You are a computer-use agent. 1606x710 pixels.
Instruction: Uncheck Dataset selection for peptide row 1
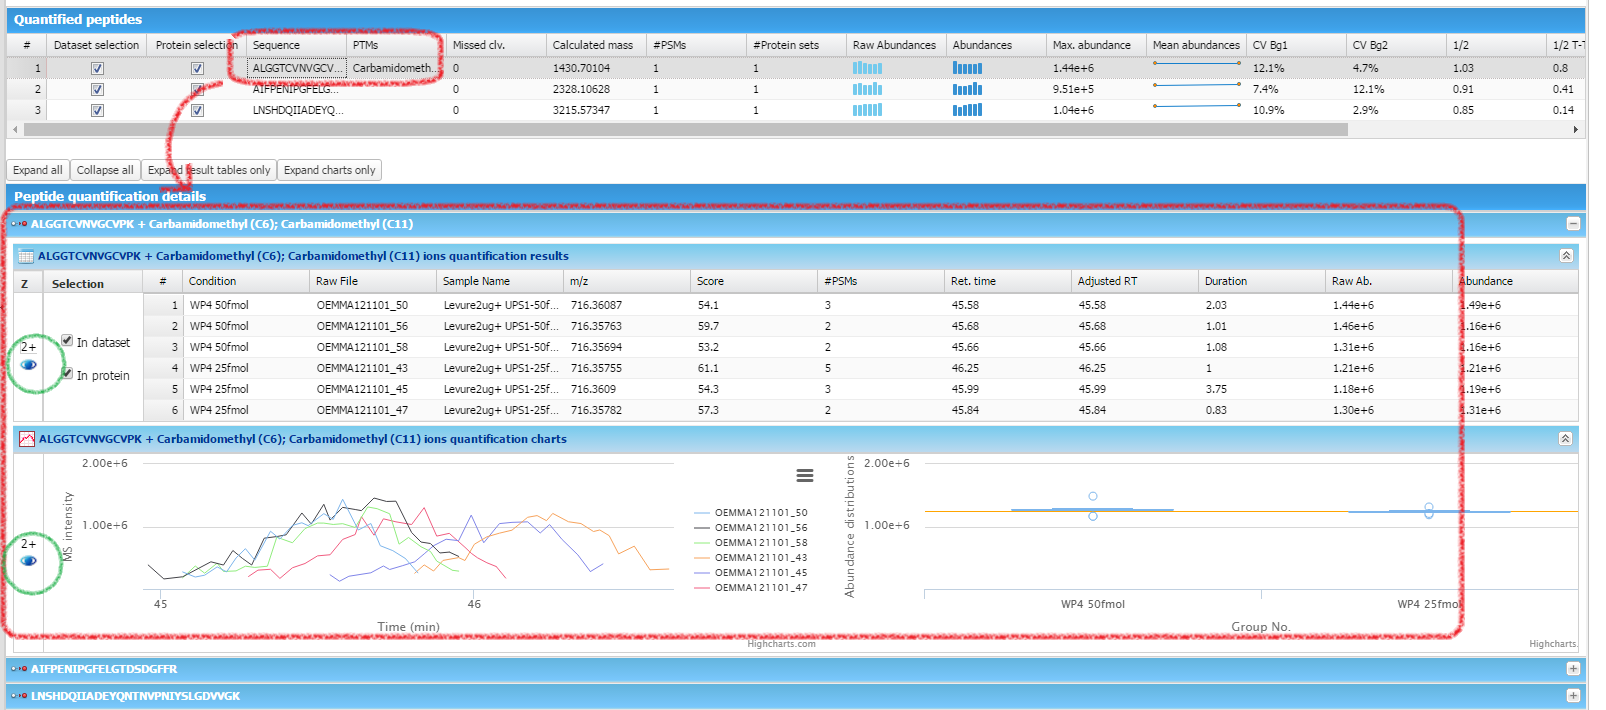pyautogui.click(x=97, y=69)
